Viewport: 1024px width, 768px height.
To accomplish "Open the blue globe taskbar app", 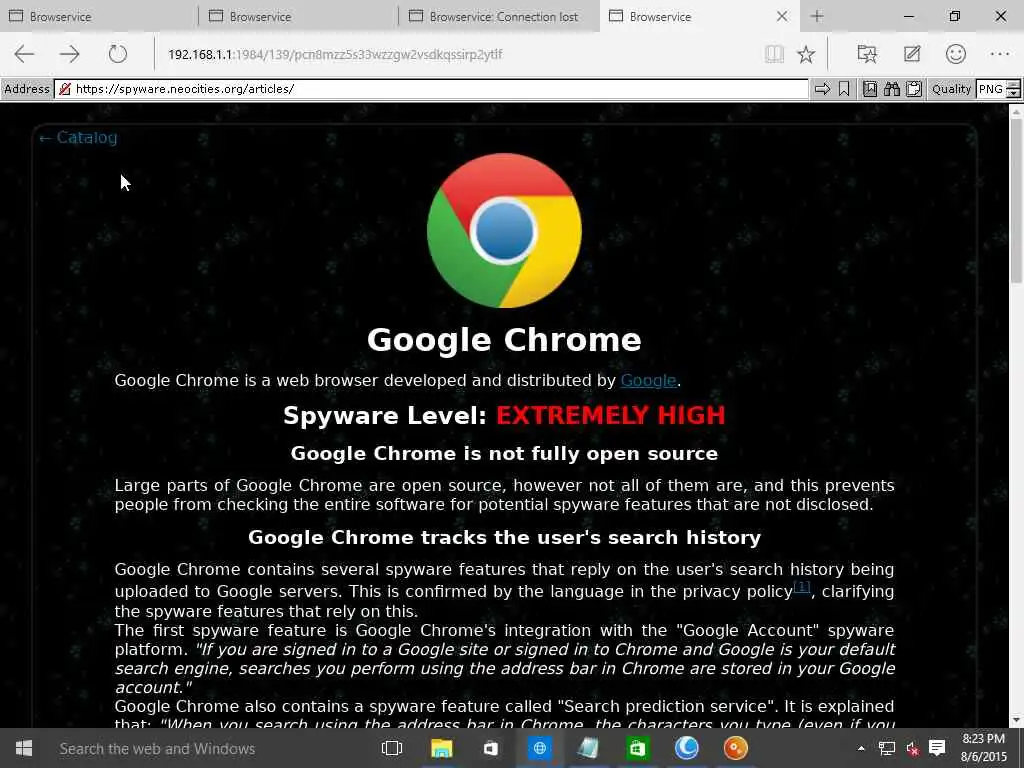I will [x=539, y=748].
